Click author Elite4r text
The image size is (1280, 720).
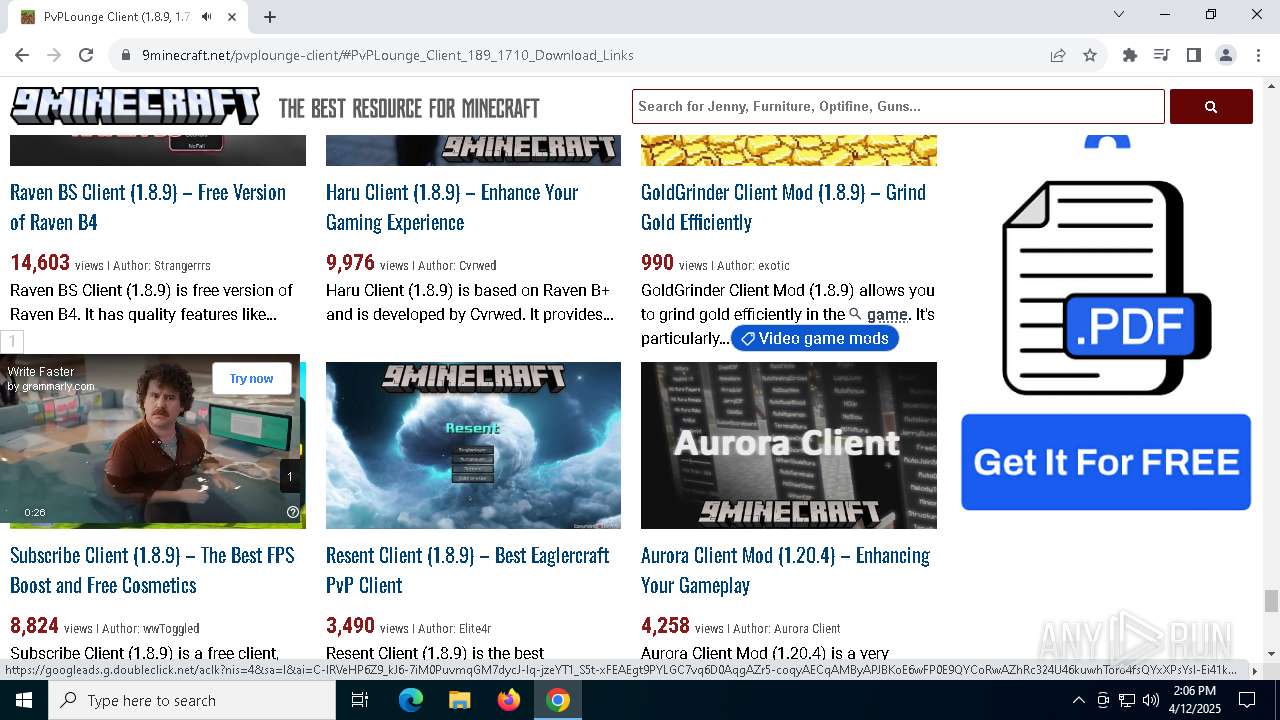click(x=475, y=629)
